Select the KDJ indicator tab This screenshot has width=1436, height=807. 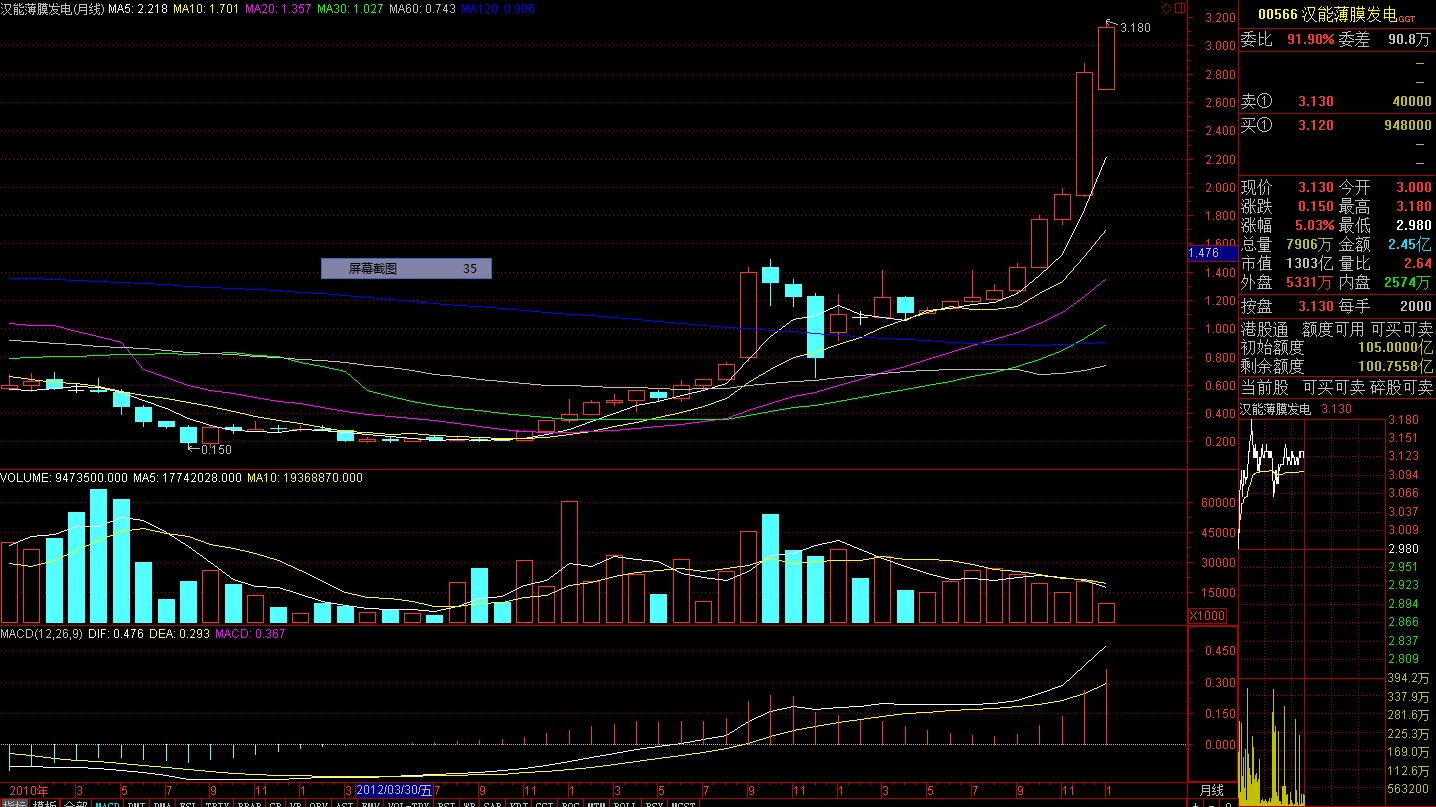tap(519, 803)
